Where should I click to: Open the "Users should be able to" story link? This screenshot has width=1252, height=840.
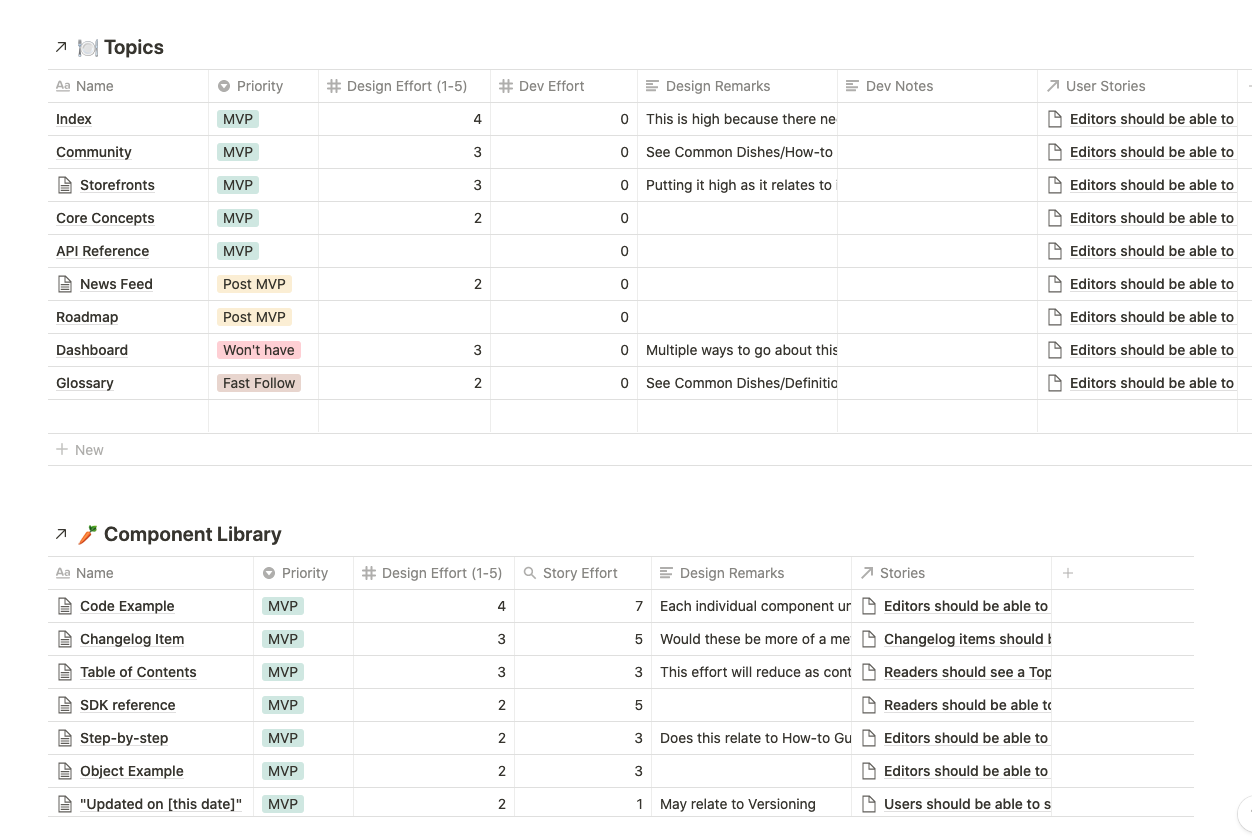click(967, 804)
